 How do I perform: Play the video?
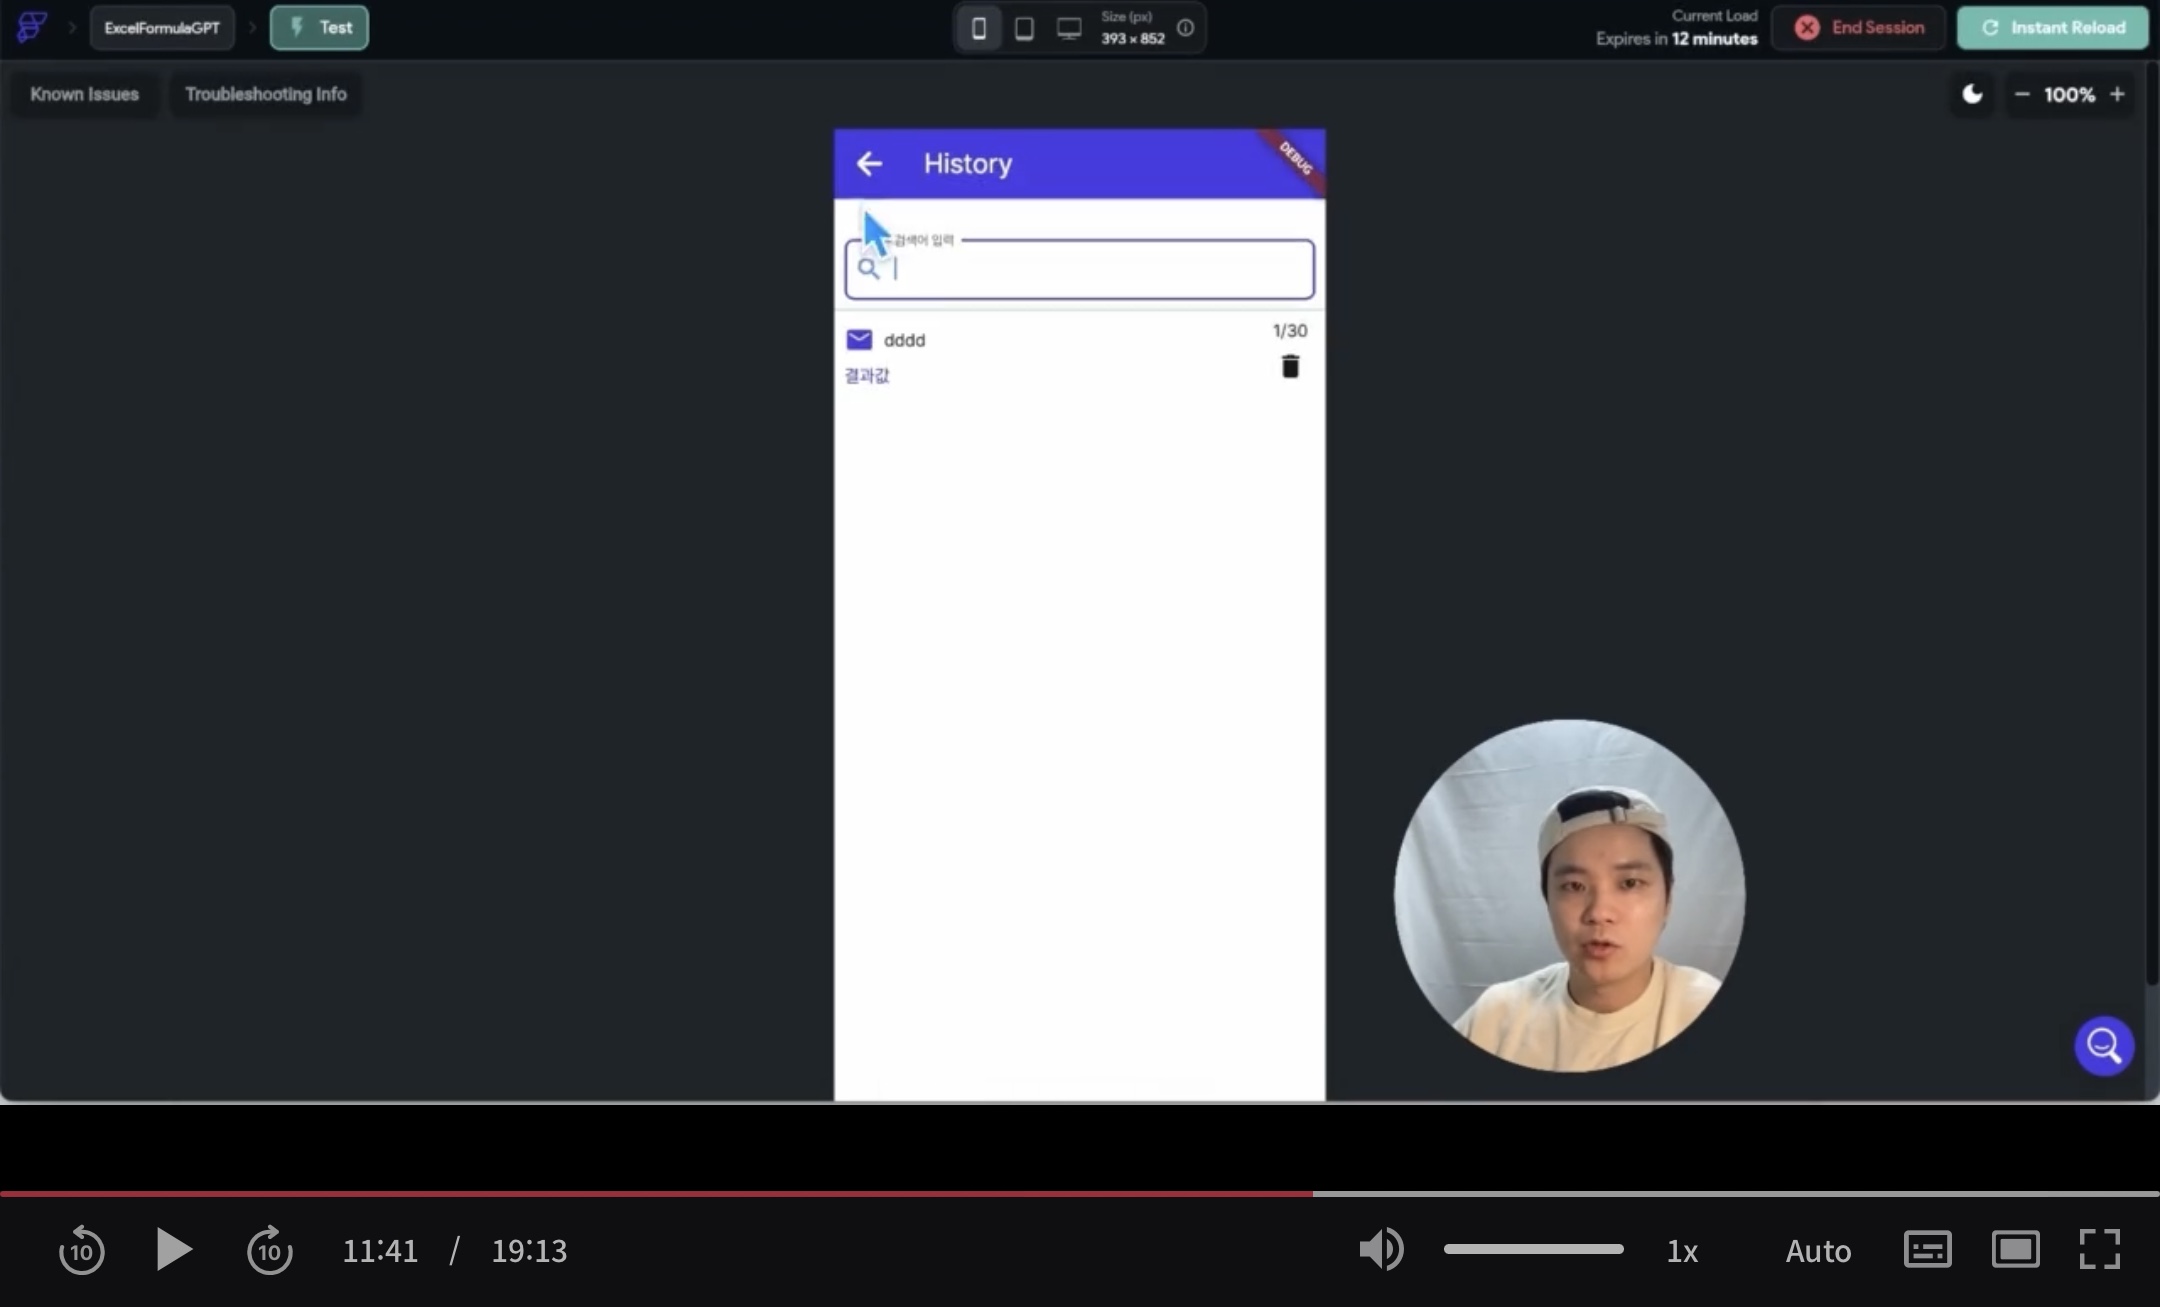point(174,1250)
